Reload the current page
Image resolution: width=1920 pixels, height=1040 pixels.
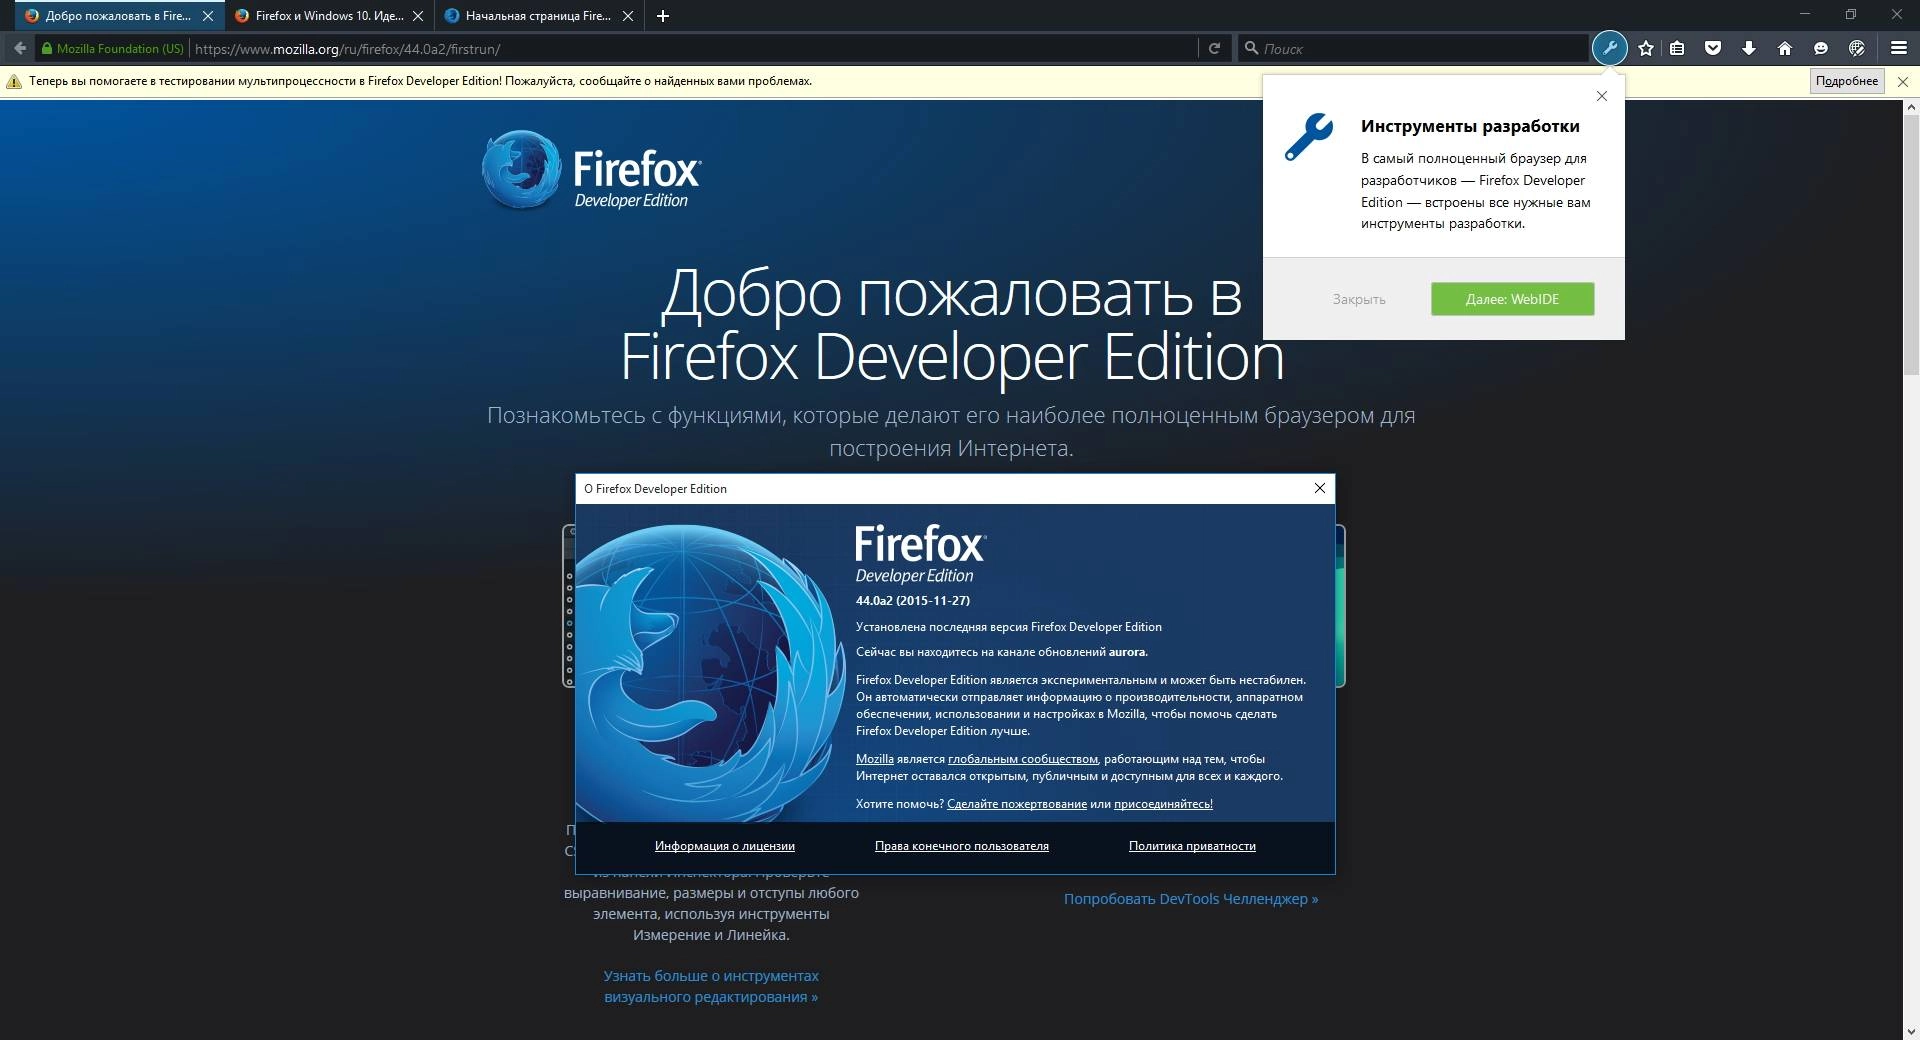point(1214,48)
